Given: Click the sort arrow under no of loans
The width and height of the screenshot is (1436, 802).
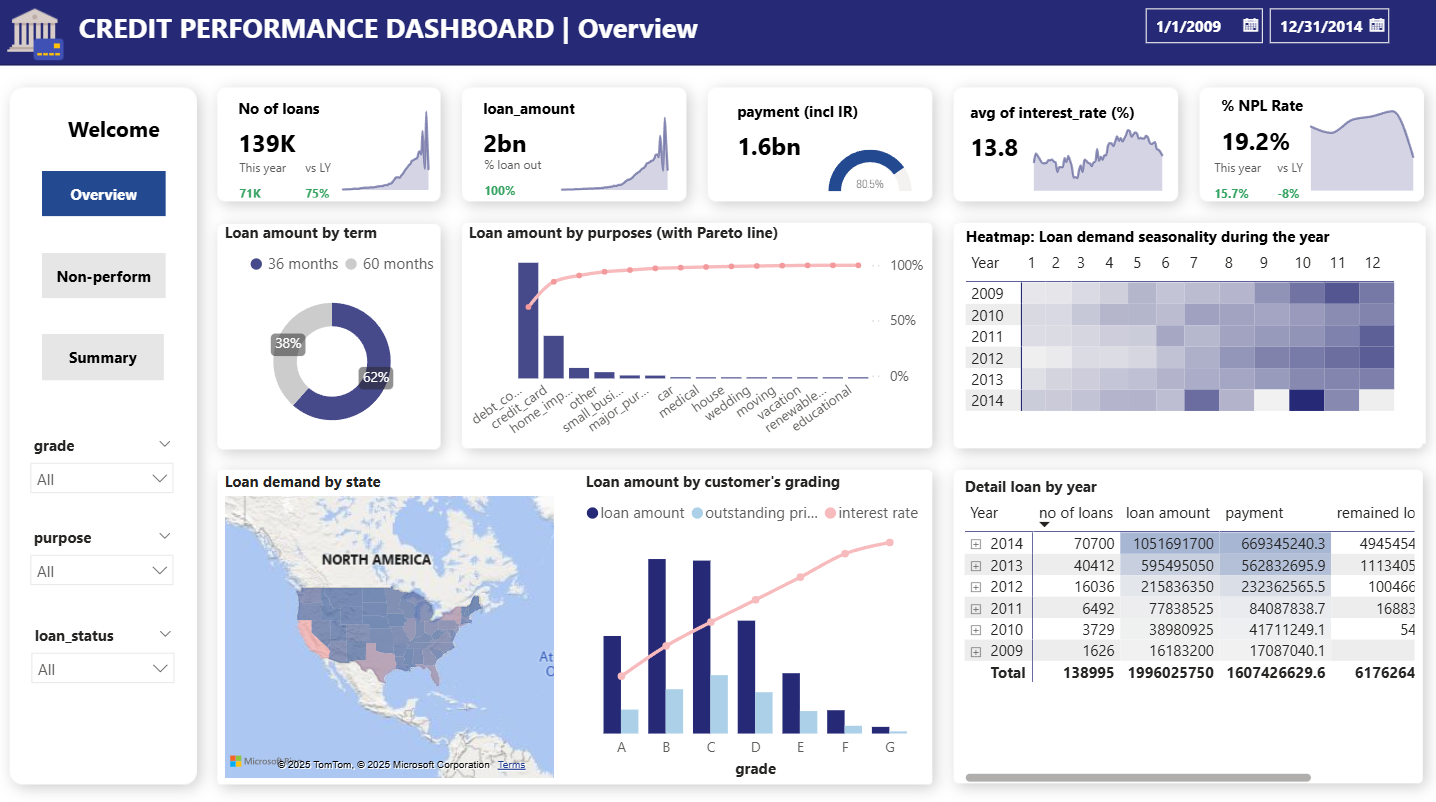Looking at the screenshot, I should click(1045, 525).
